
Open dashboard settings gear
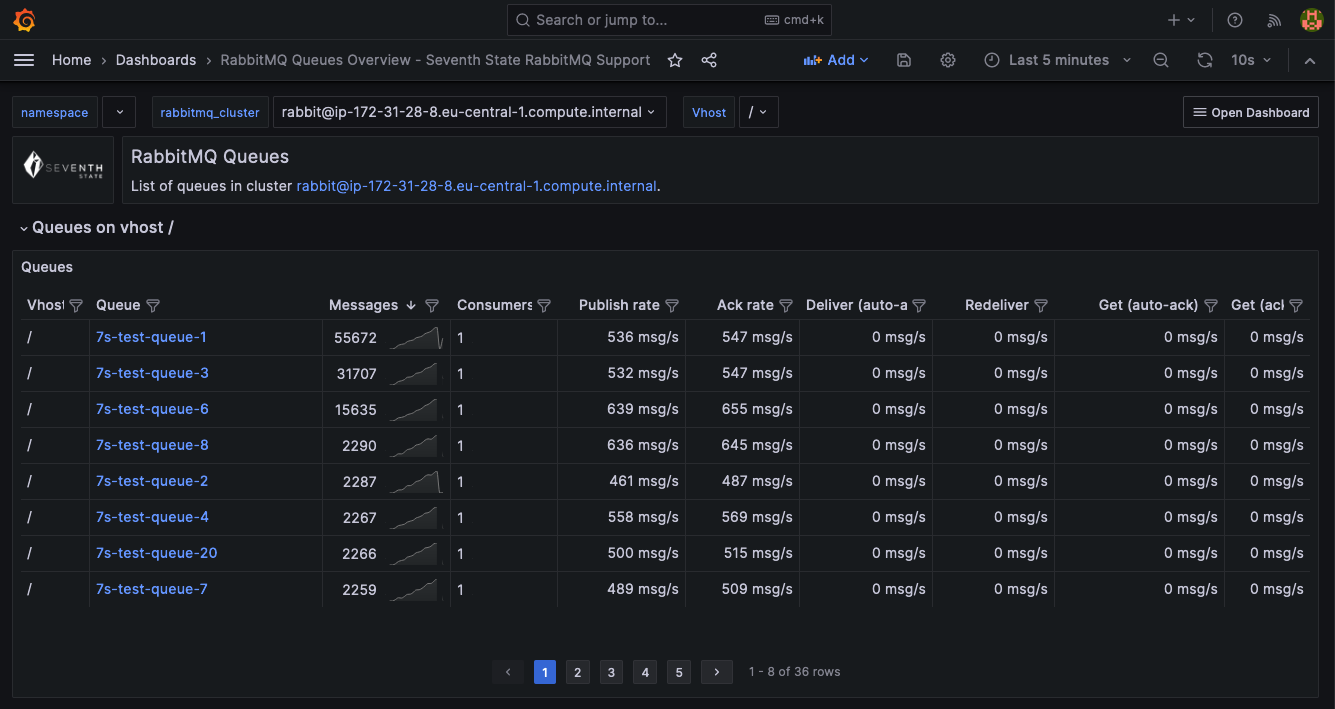pyautogui.click(x=948, y=60)
